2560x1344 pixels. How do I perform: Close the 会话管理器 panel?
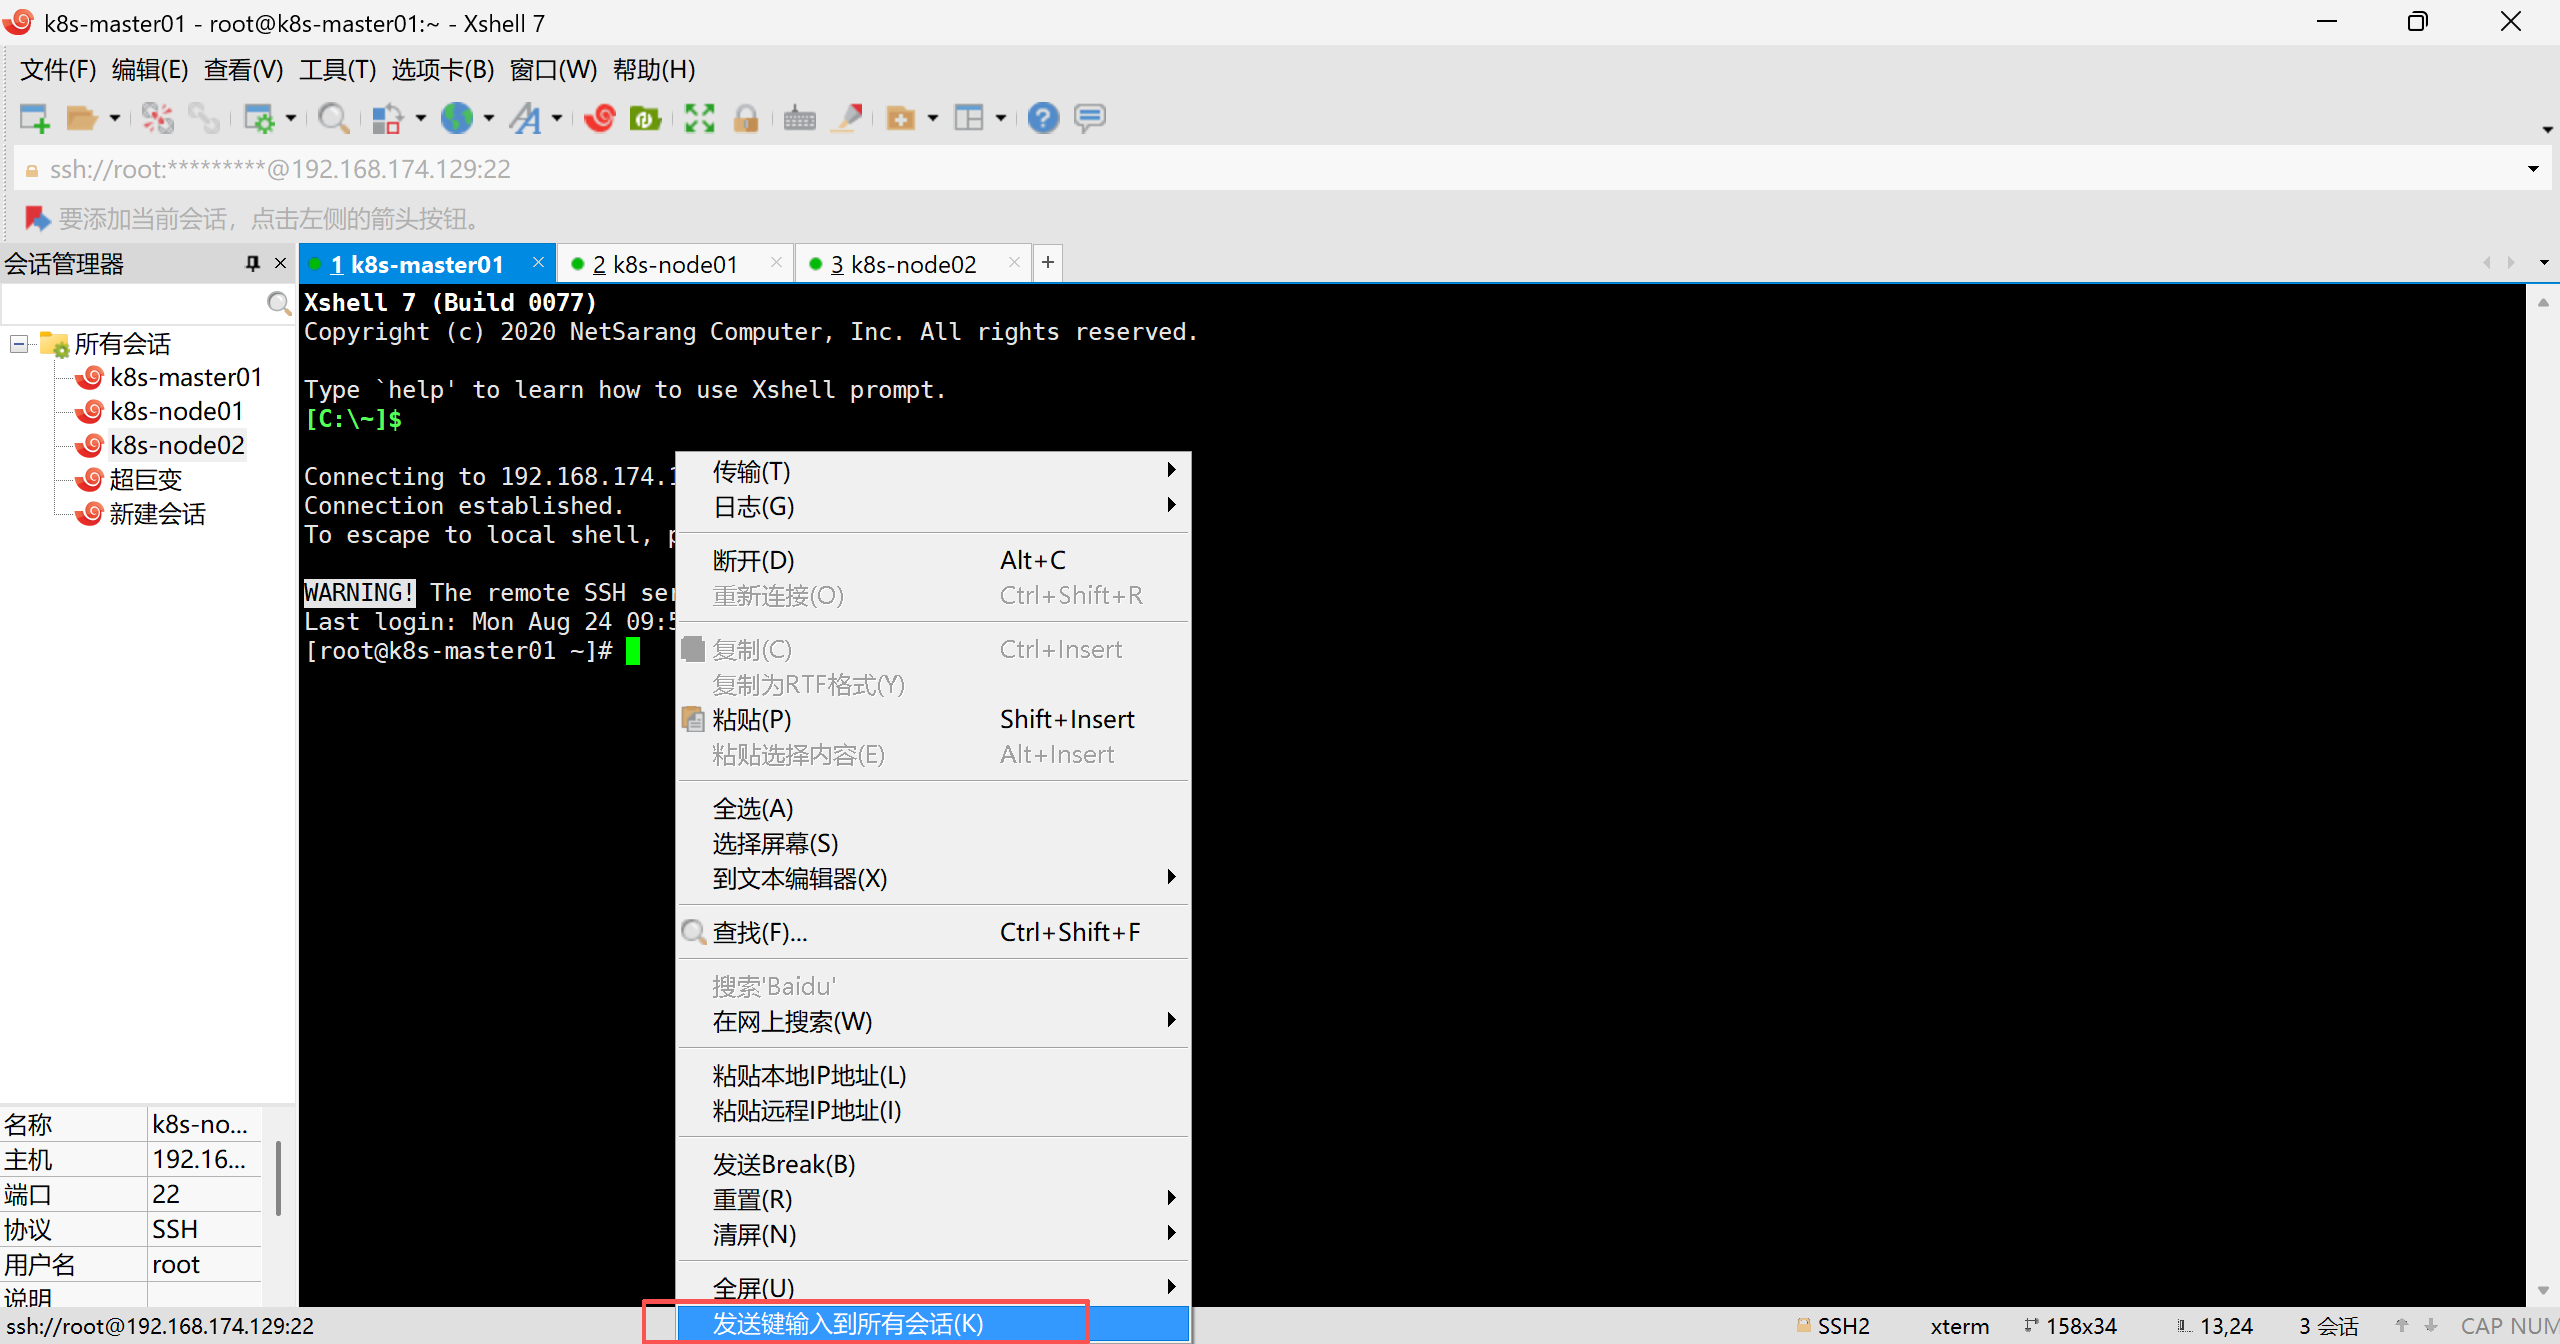(x=281, y=263)
